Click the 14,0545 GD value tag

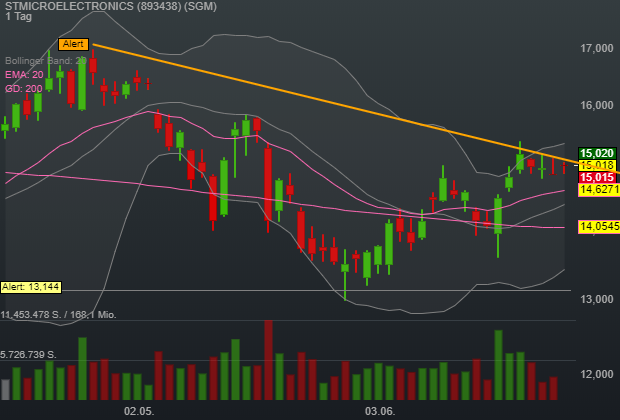tap(599, 227)
